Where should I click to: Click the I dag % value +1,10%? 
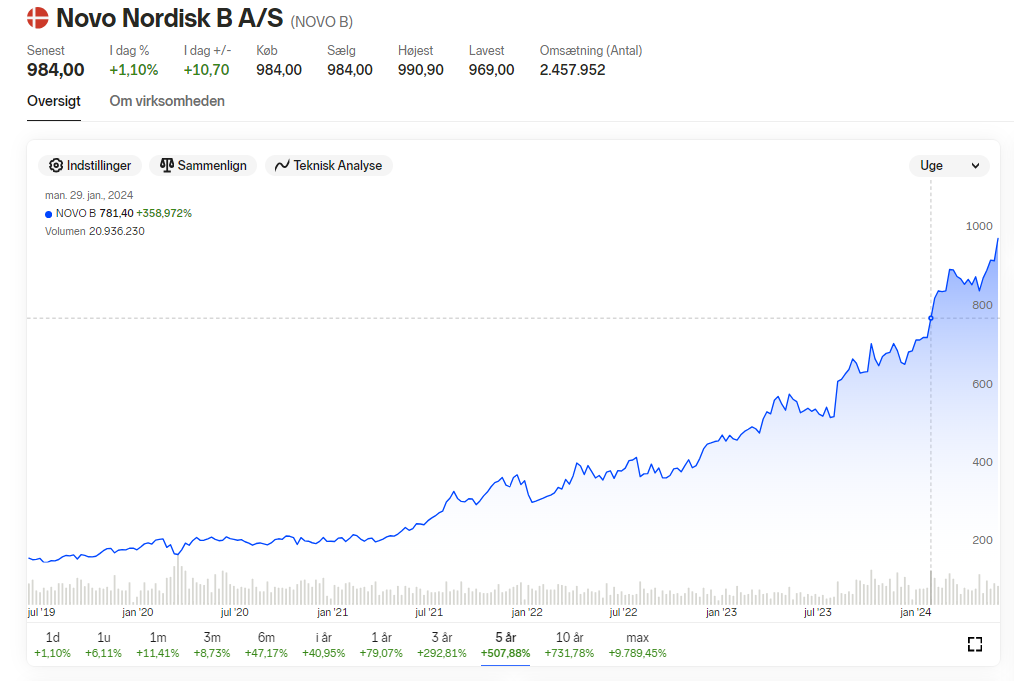pyautogui.click(x=133, y=70)
